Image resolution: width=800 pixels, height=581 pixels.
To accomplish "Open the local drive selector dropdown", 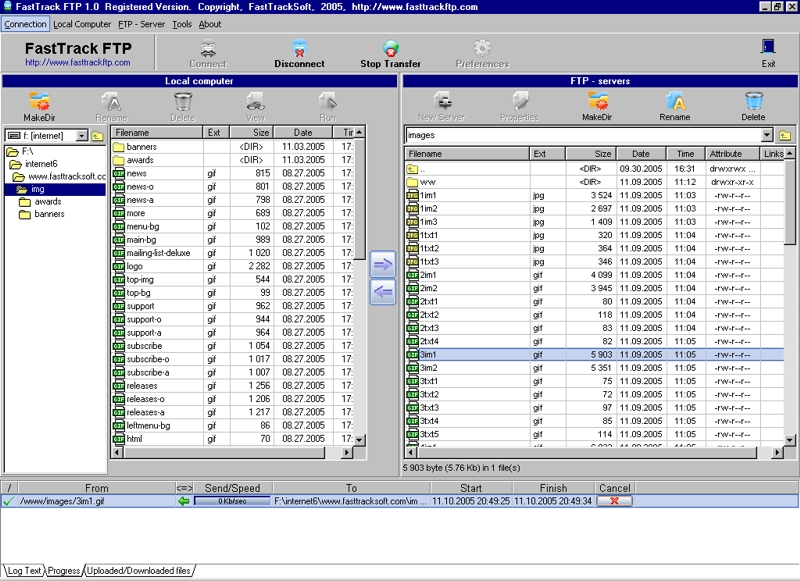I will [x=81, y=135].
